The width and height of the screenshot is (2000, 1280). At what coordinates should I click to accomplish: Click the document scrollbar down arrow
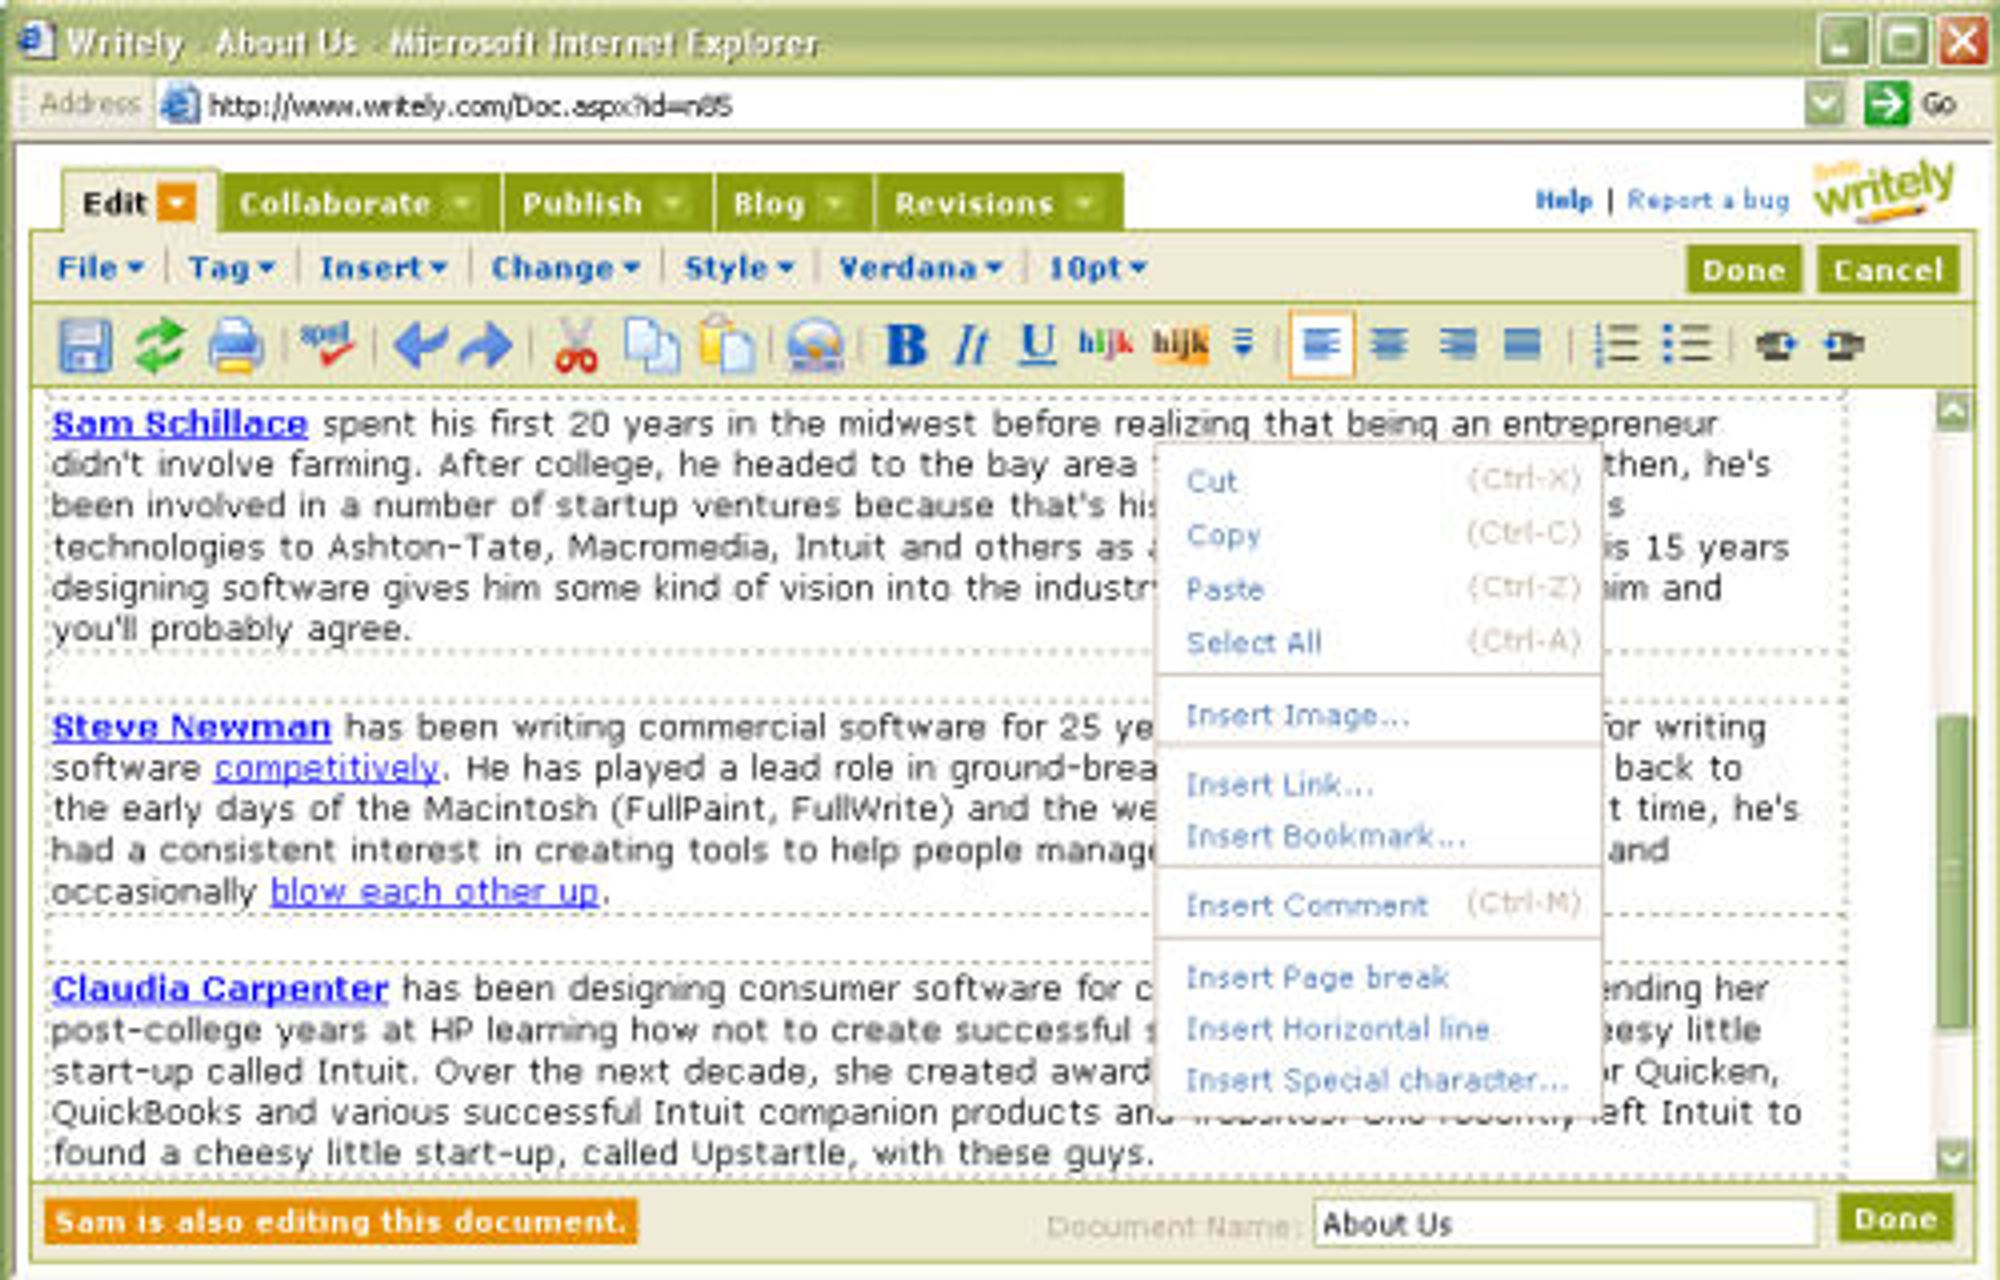pyautogui.click(x=1952, y=1158)
